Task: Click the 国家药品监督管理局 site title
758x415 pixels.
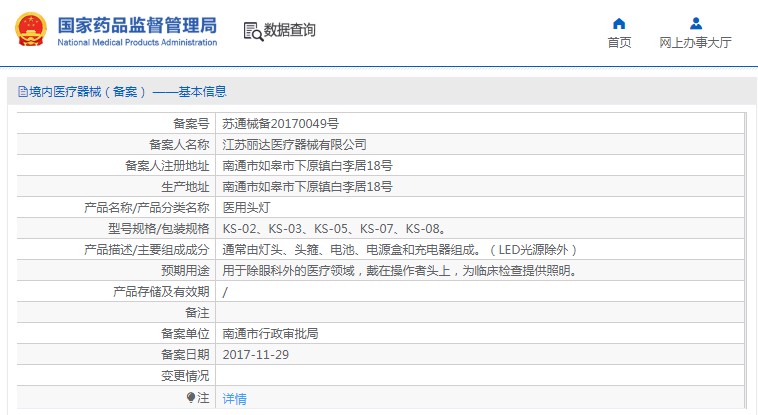Action: click(136, 24)
